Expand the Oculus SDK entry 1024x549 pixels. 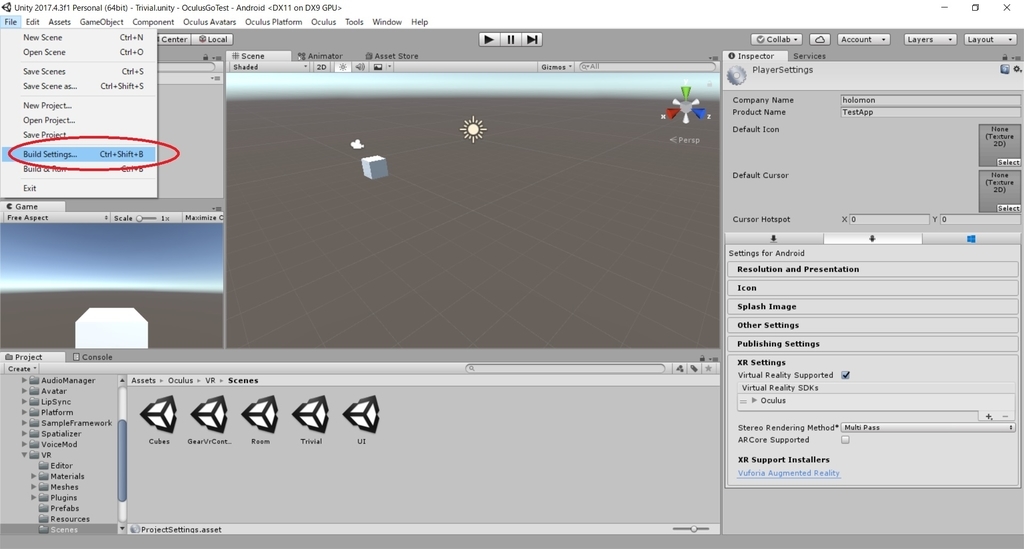pos(754,400)
